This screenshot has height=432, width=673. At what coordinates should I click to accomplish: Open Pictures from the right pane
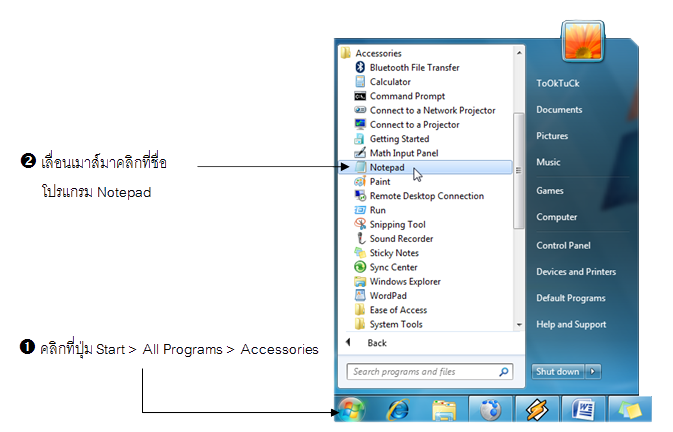(552, 136)
